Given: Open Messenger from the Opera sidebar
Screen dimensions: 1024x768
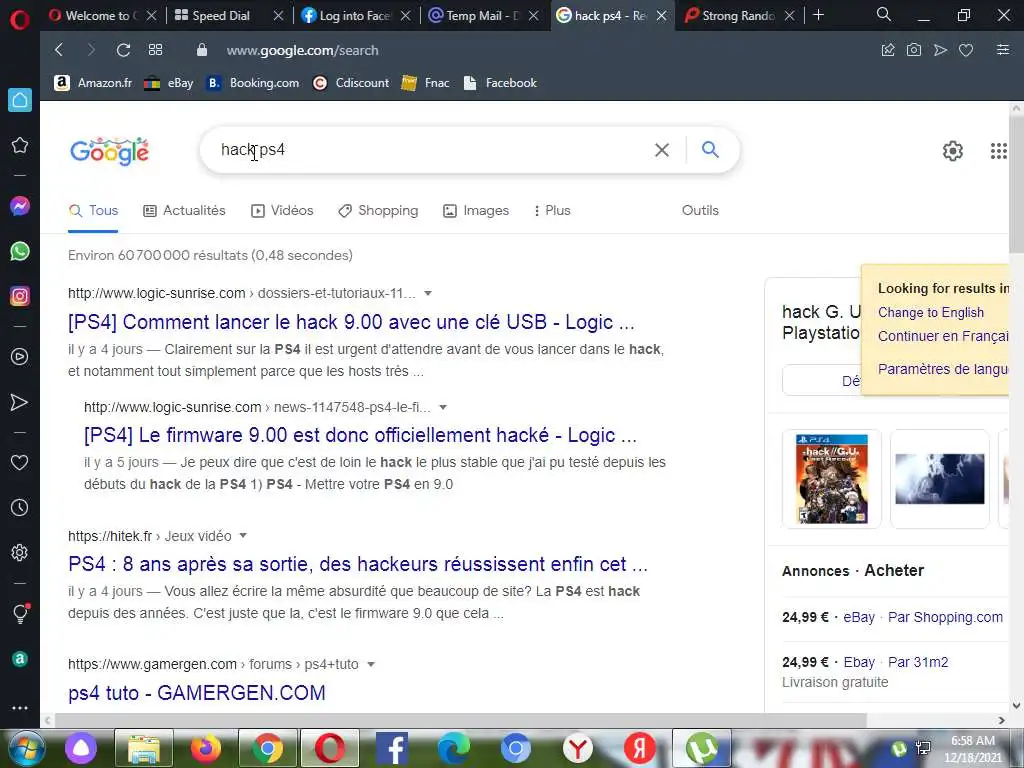Looking at the screenshot, I should coord(20,206).
